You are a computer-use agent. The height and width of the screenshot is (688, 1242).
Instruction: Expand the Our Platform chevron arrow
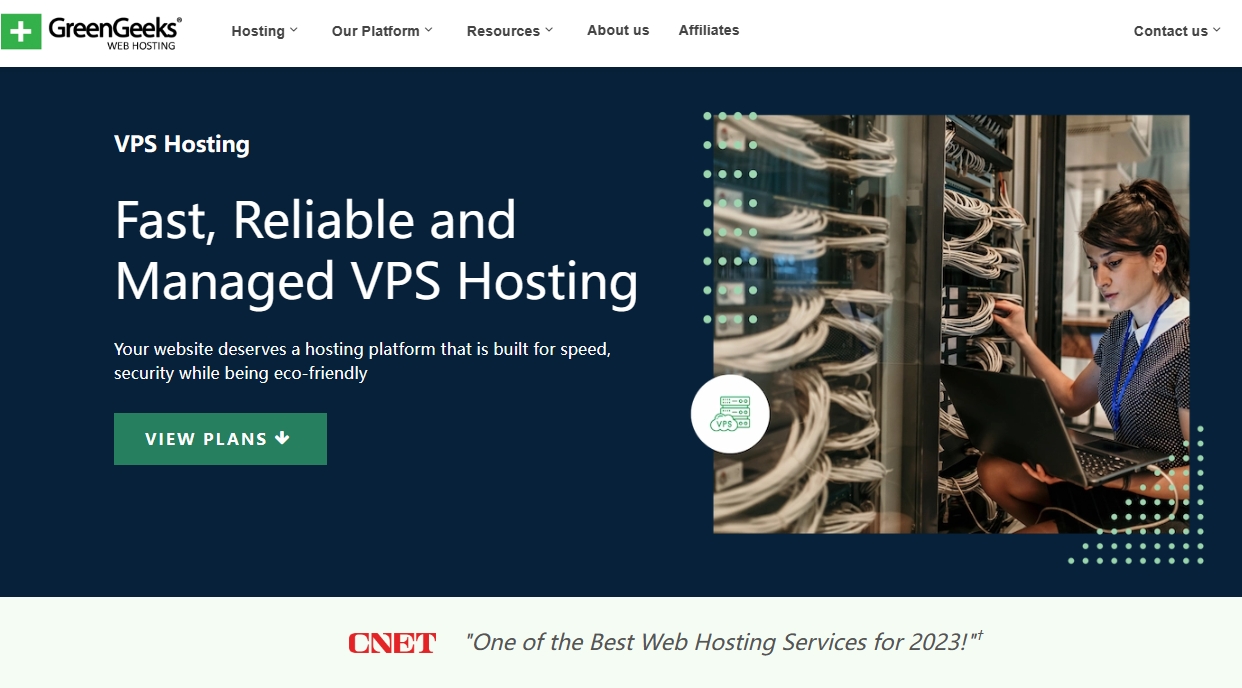pyautogui.click(x=428, y=30)
